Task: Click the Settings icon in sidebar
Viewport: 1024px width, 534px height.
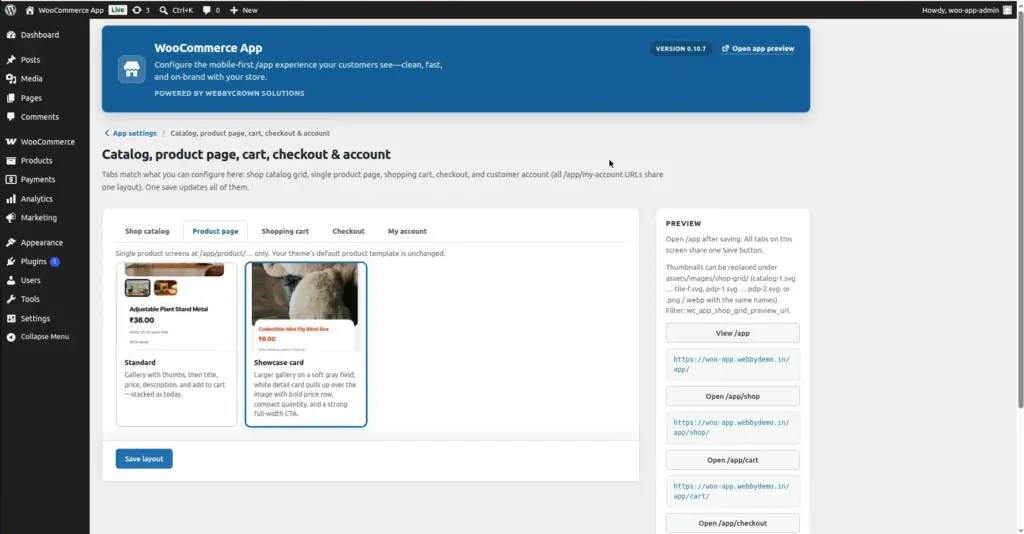Action: point(11,318)
